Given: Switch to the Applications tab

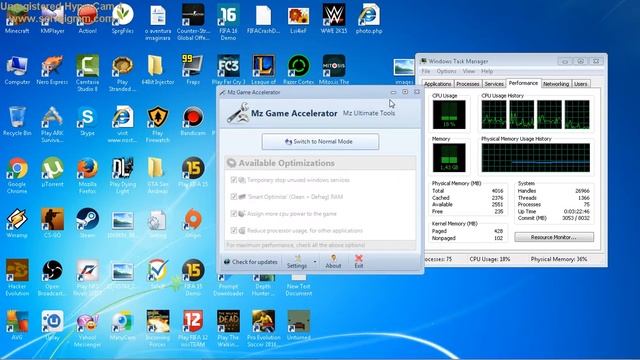Looking at the screenshot, I should [x=438, y=84].
